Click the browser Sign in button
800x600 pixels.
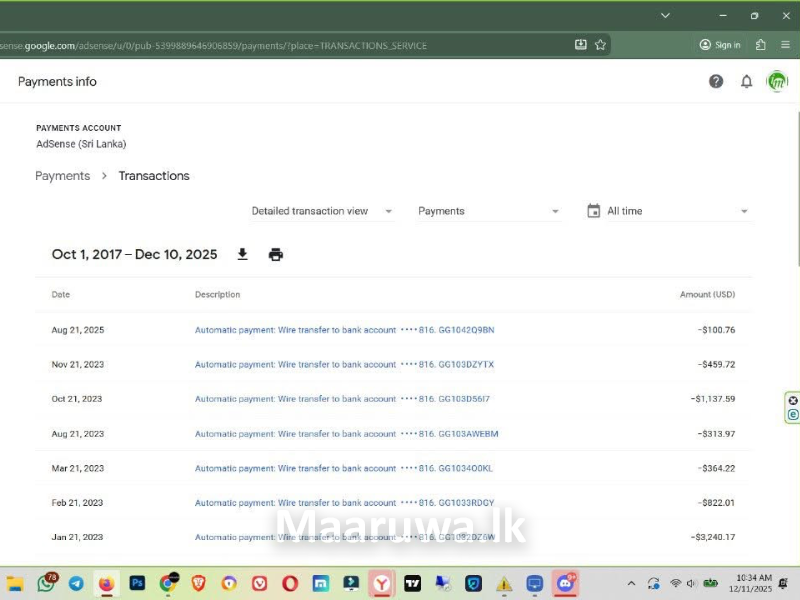(720, 45)
